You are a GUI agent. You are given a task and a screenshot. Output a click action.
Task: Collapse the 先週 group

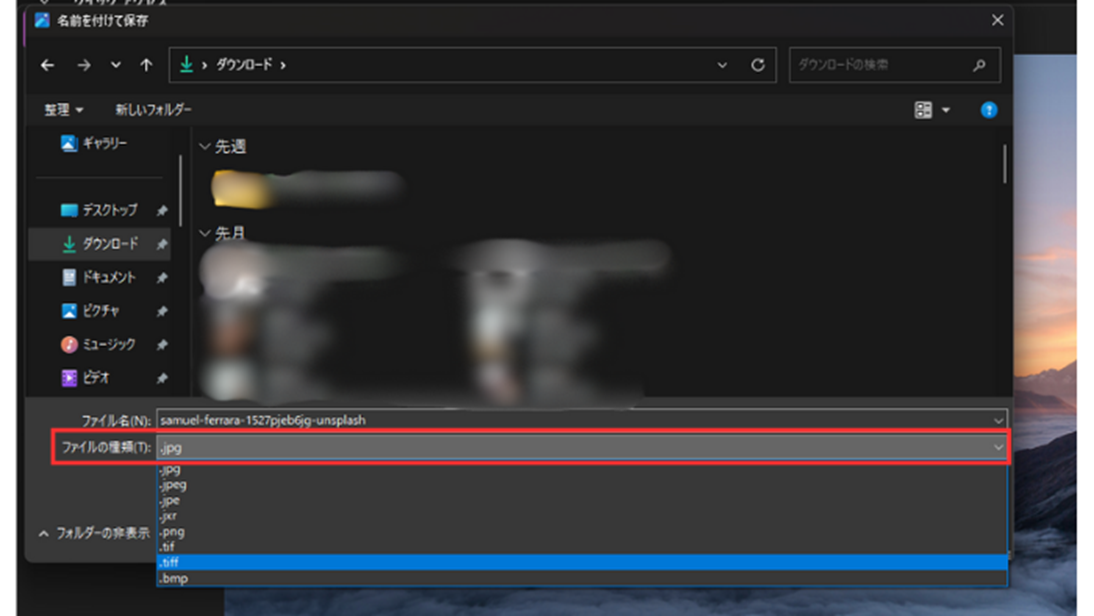(x=205, y=147)
